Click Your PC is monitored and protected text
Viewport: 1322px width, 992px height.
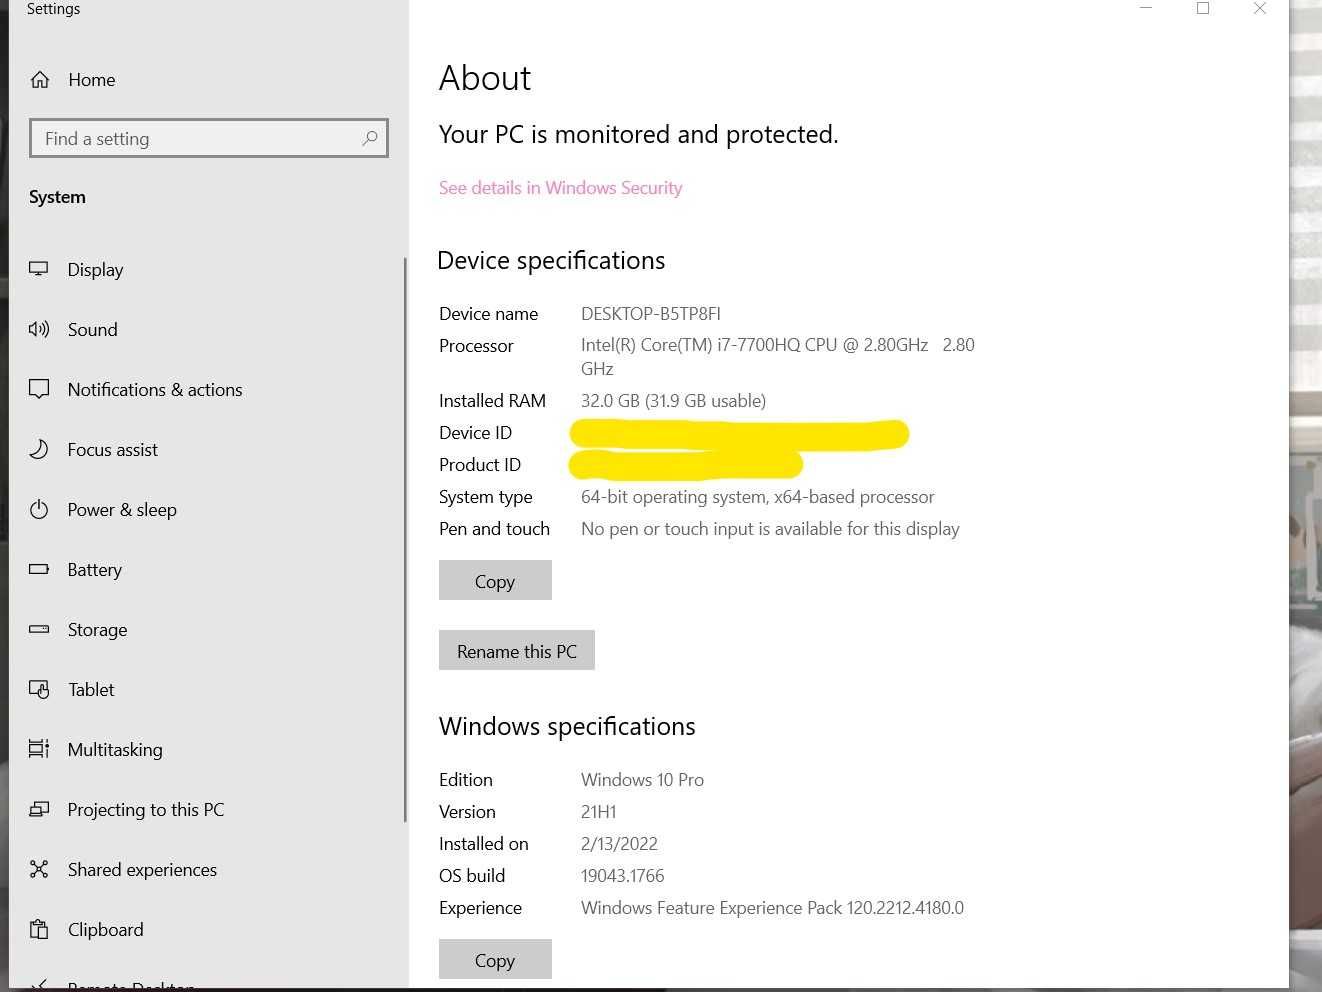click(638, 134)
